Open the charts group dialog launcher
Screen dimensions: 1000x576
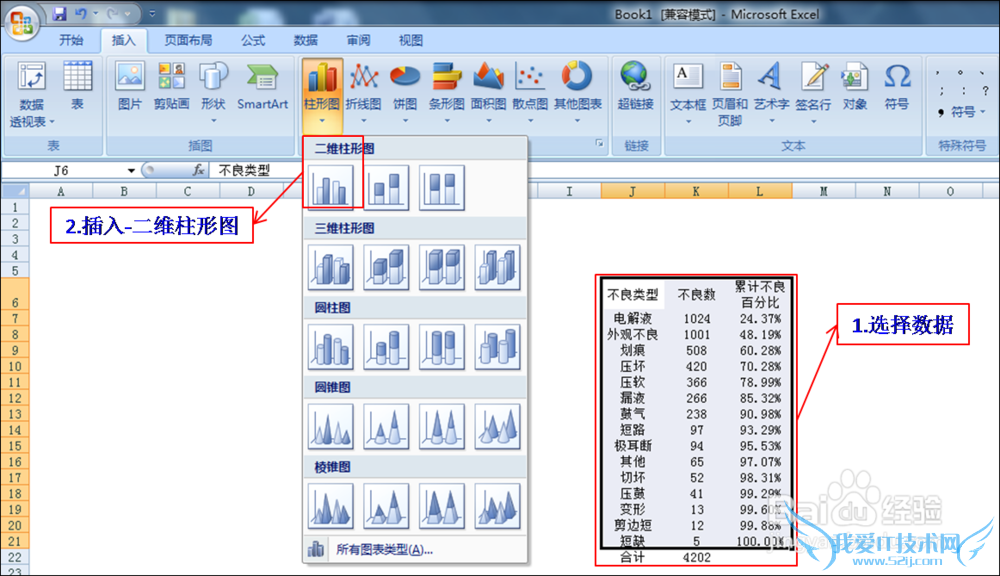[x=599, y=144]
